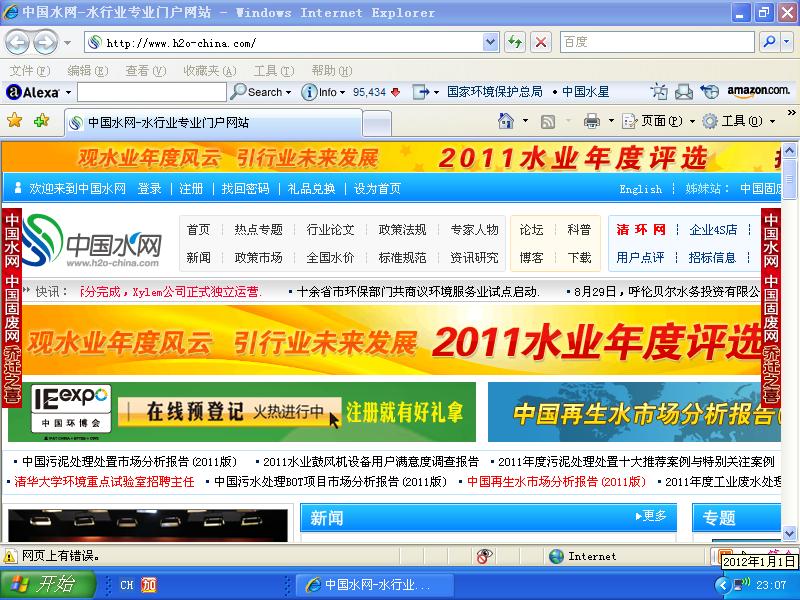Click the vertical scrollbar down arrow
The image size is (800, 600).
[x=790, y=534]
